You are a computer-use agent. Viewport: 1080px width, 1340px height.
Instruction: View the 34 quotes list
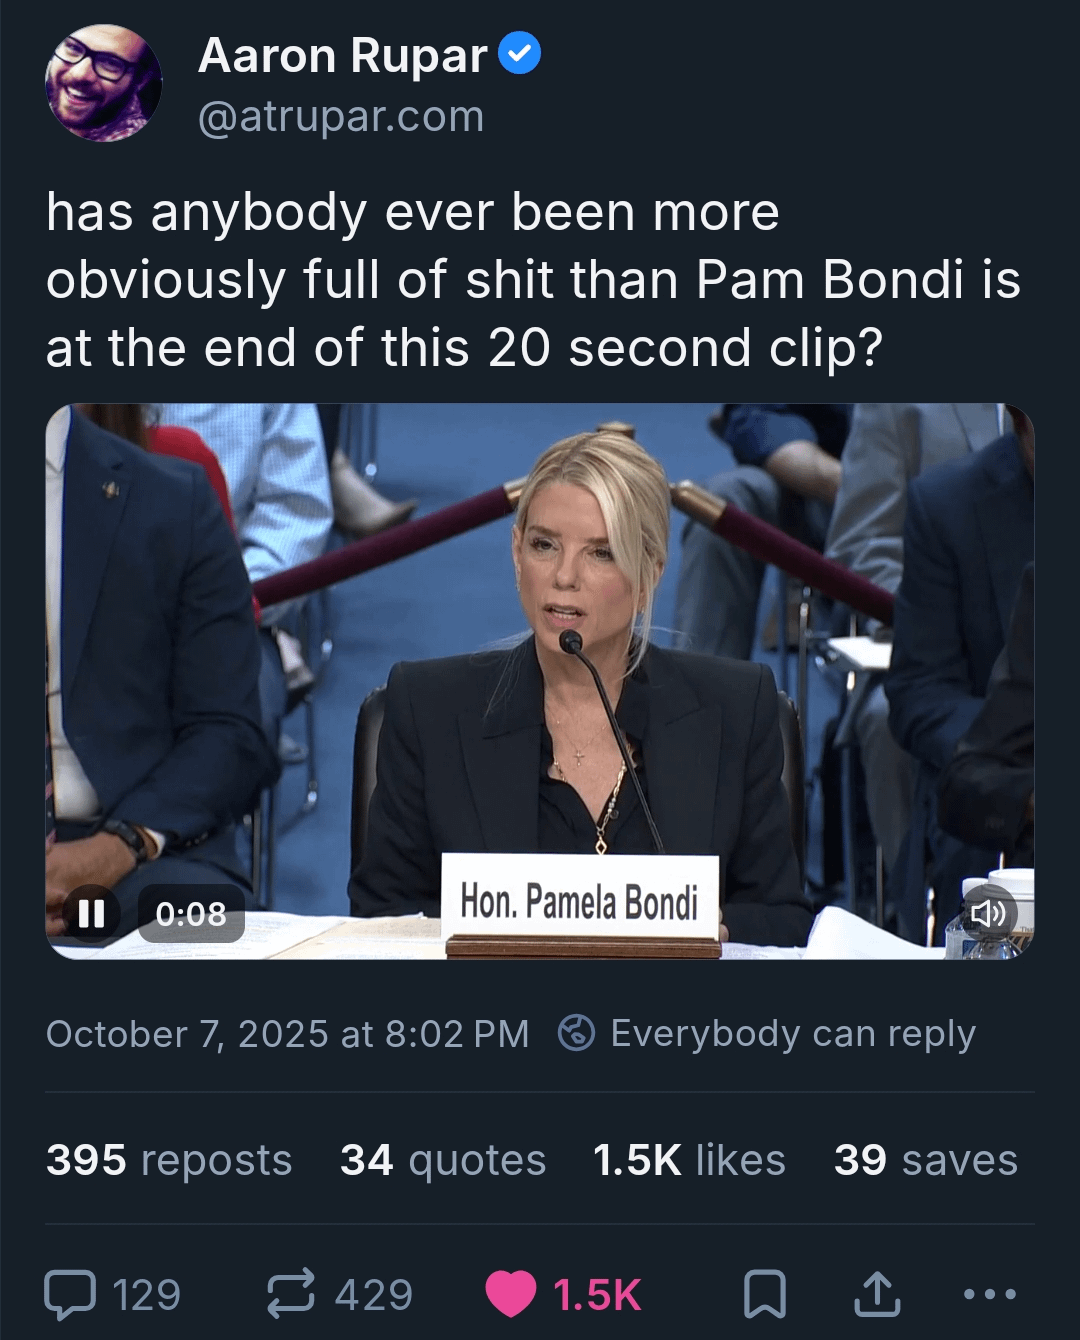coord(443,1160)
